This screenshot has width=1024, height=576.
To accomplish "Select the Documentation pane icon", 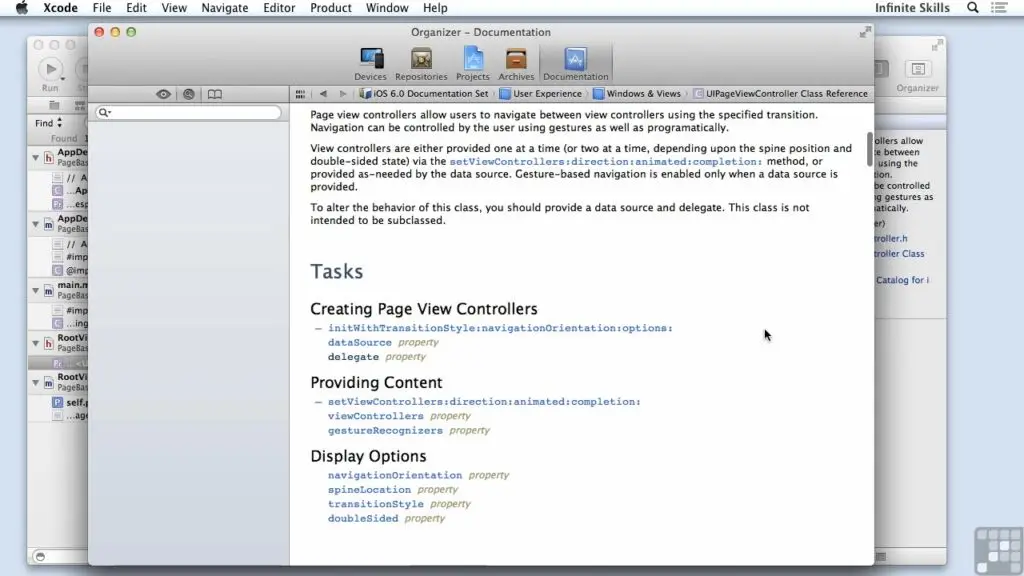I will tap(575, 64).
